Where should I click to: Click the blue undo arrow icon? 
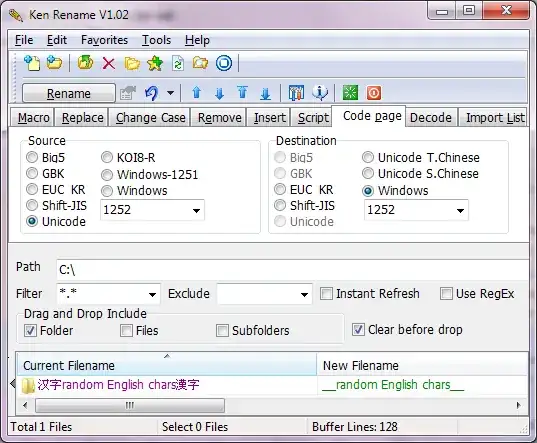(x=151, y=93)
